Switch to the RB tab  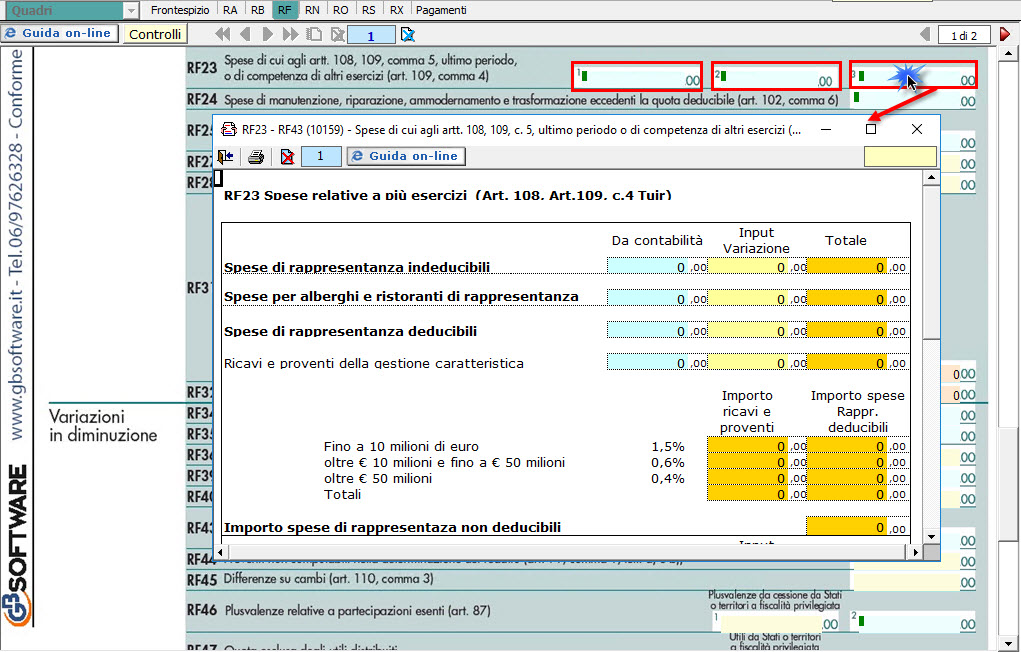(258, 10)
